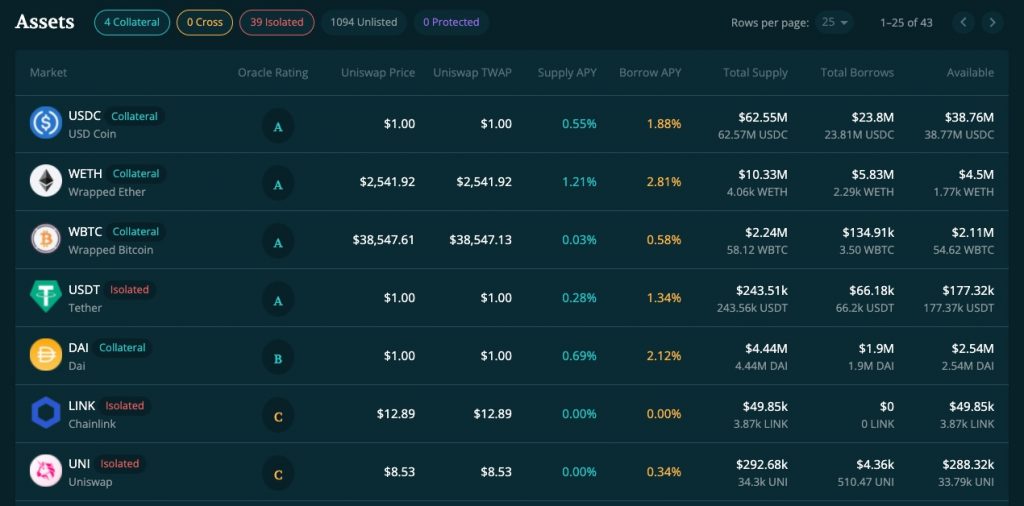The image size is (1024, 506).
Task: Sort by Uniswap TWAP column
Action: tap(473, 72)
